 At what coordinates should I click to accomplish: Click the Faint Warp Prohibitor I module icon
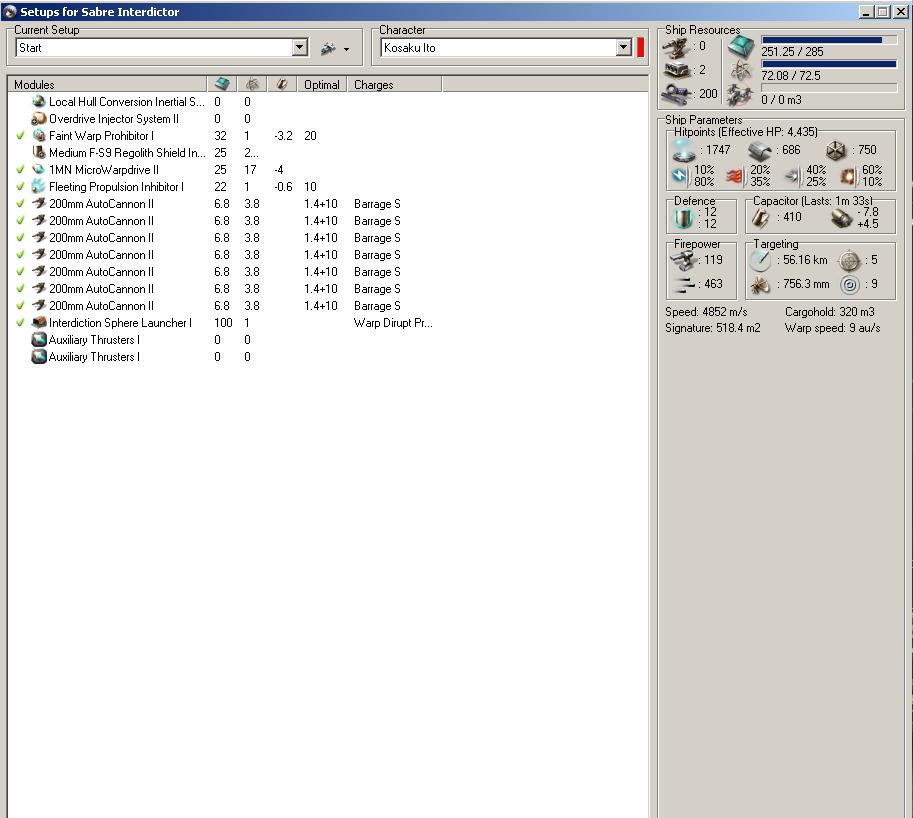(x=39, y=136)
